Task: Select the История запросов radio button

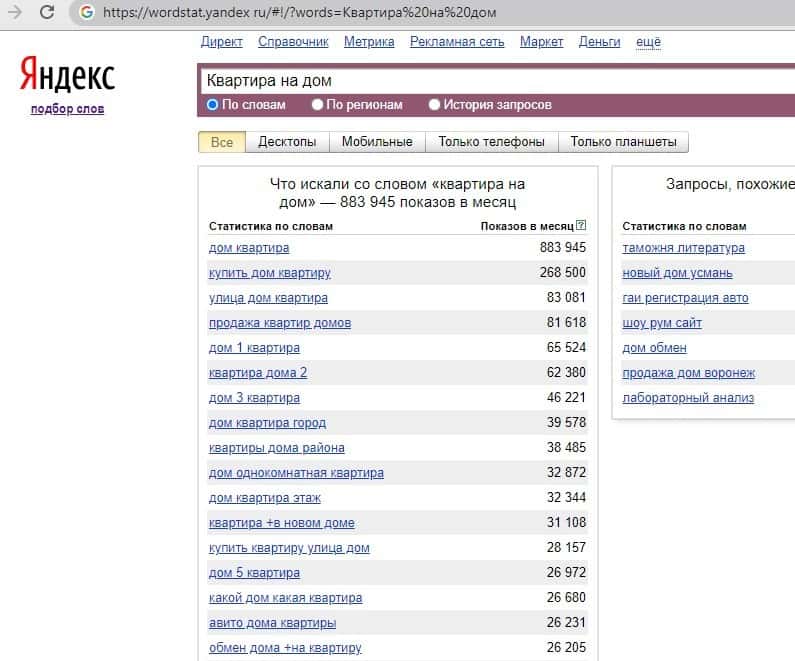Action: [x=434, y=104]
